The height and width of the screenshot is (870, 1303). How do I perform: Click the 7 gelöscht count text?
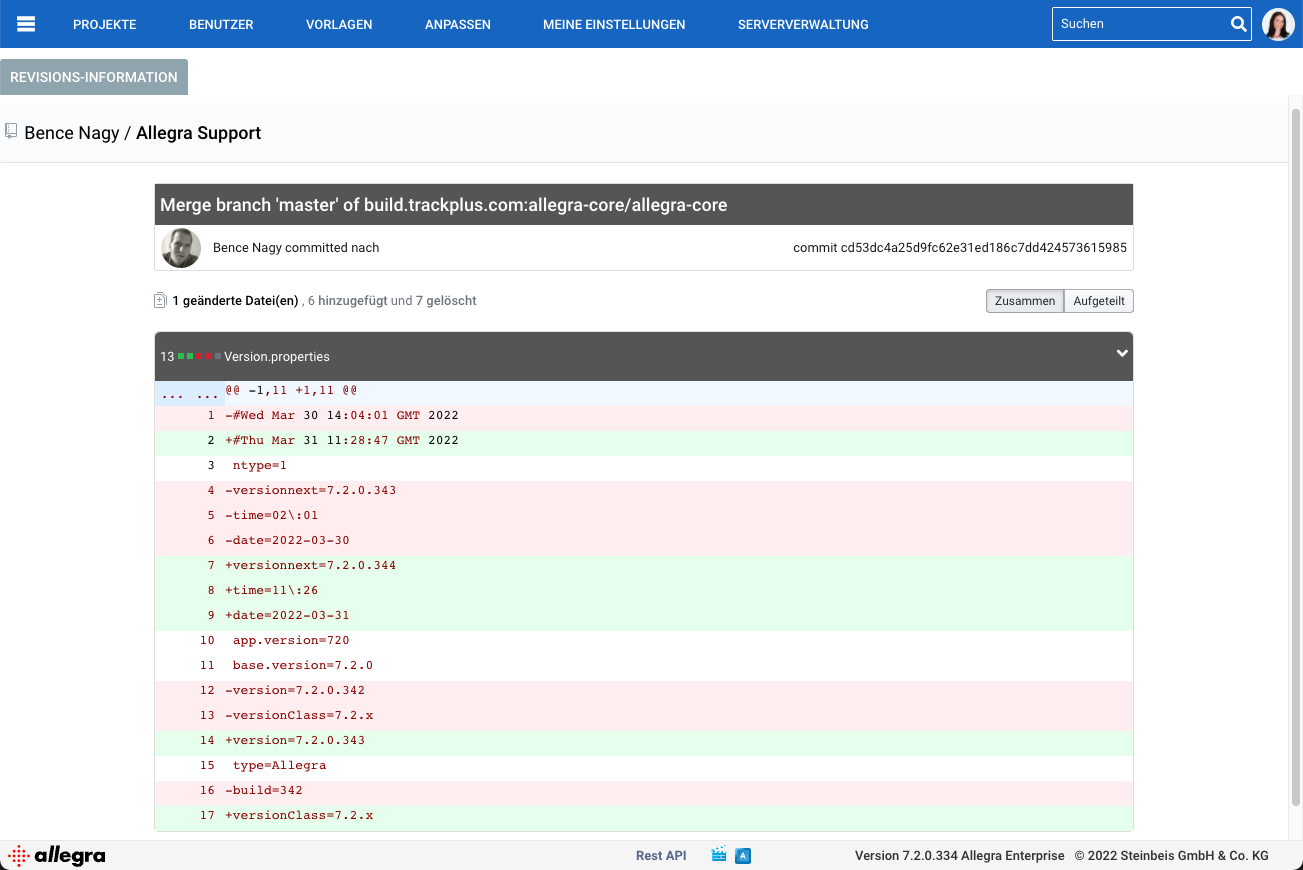tap(446, 300)
